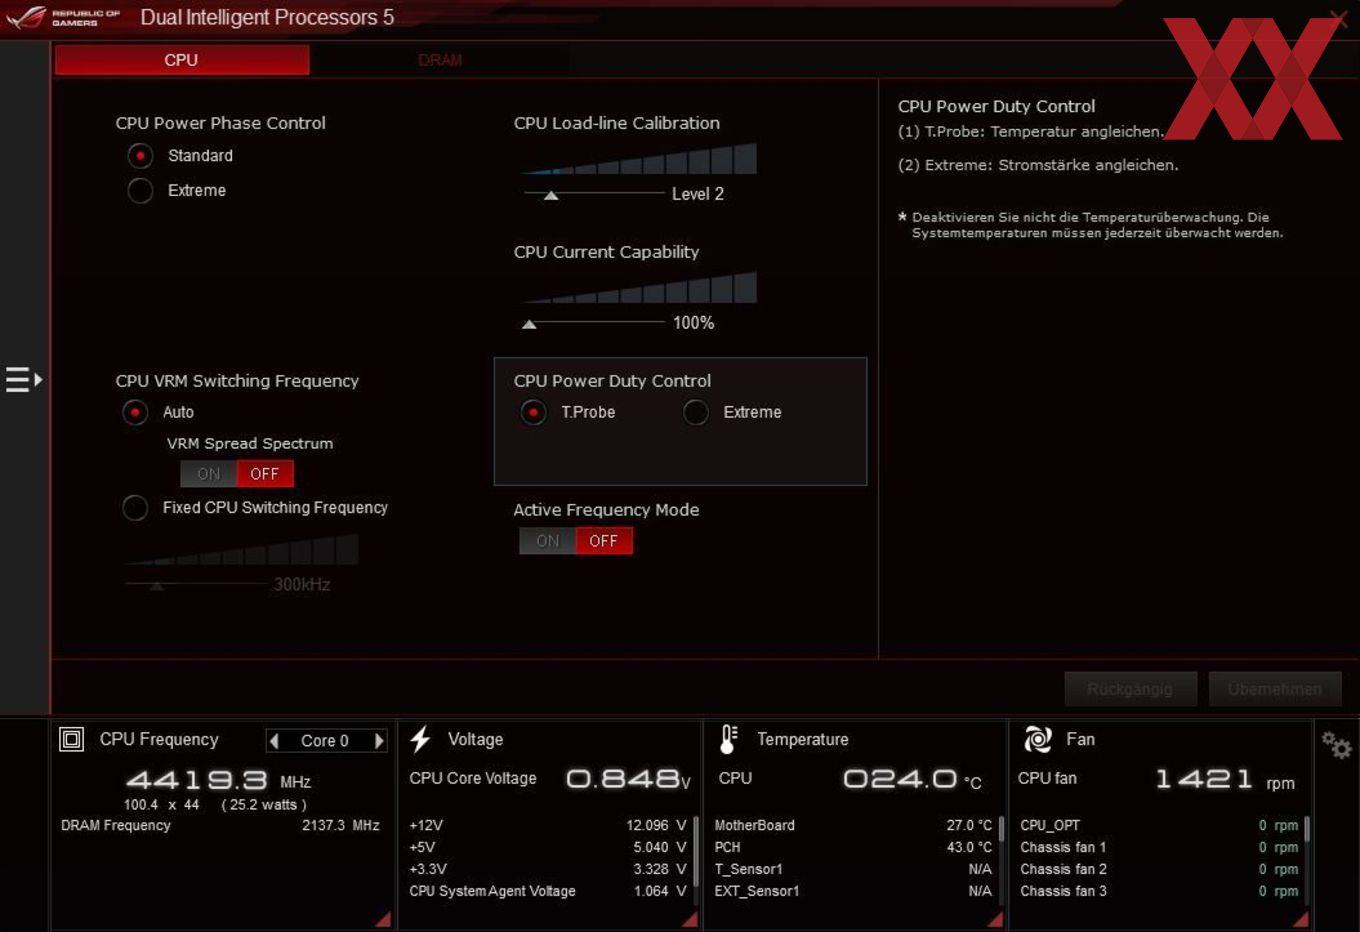The height and width of the screenshot is (932, 1360).
Task: Select previous core with left arrow
Action: [x=275, y=741]
